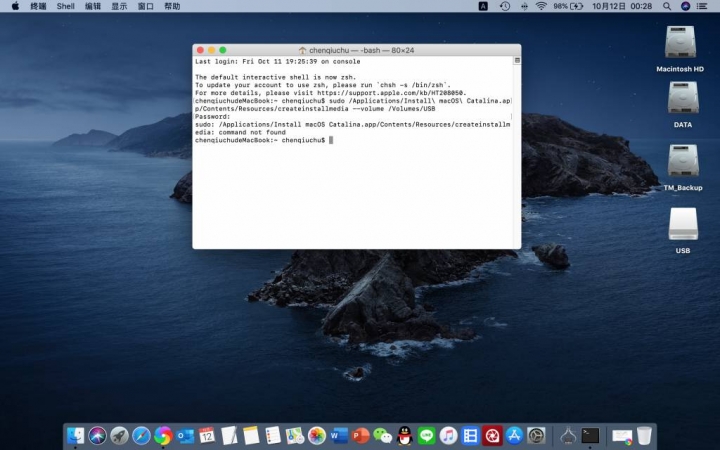
Task: Open the colorful swirl browser icon in Dock
Action: [x=163, y=435]
